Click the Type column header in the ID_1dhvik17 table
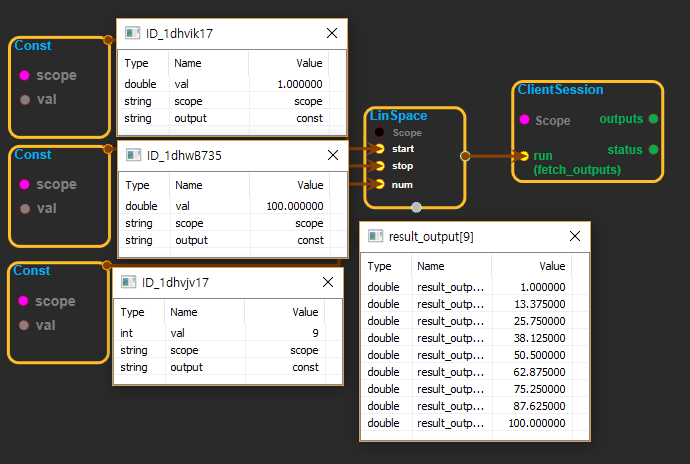690x464 pixels. [136, 63]
